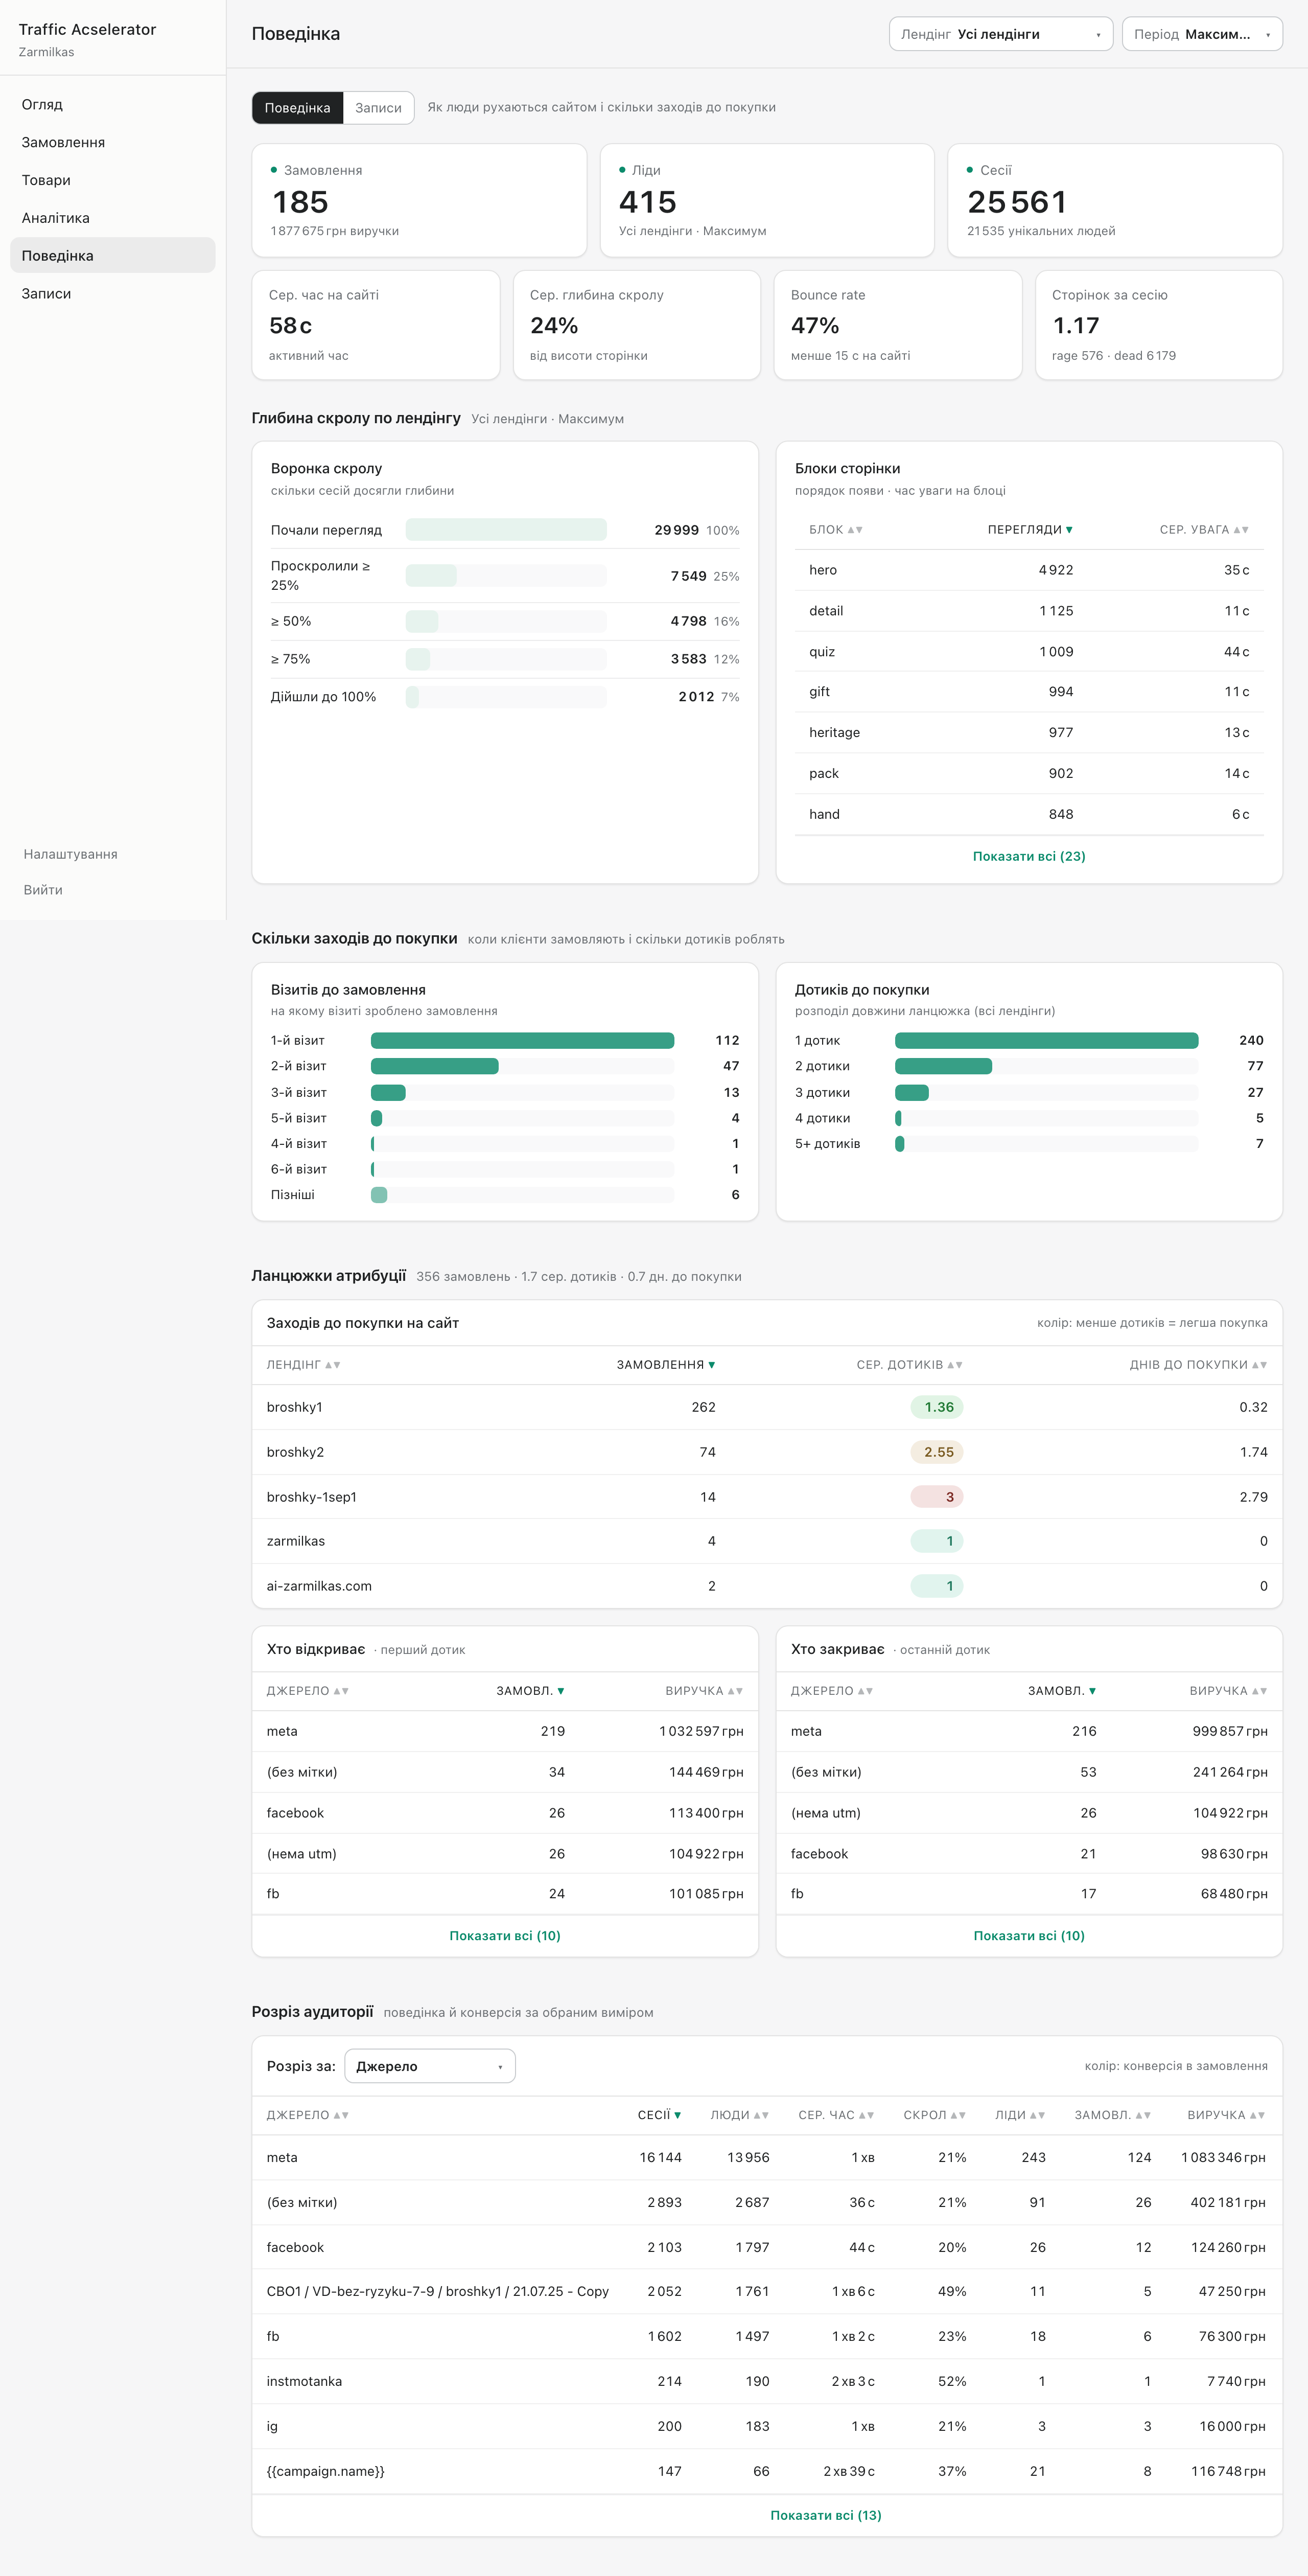Sort Хто відкриває table by ЗАМОВЛ.
The height and width of the screenshot is (2576, 1308).
click(x=531, y=1691)
